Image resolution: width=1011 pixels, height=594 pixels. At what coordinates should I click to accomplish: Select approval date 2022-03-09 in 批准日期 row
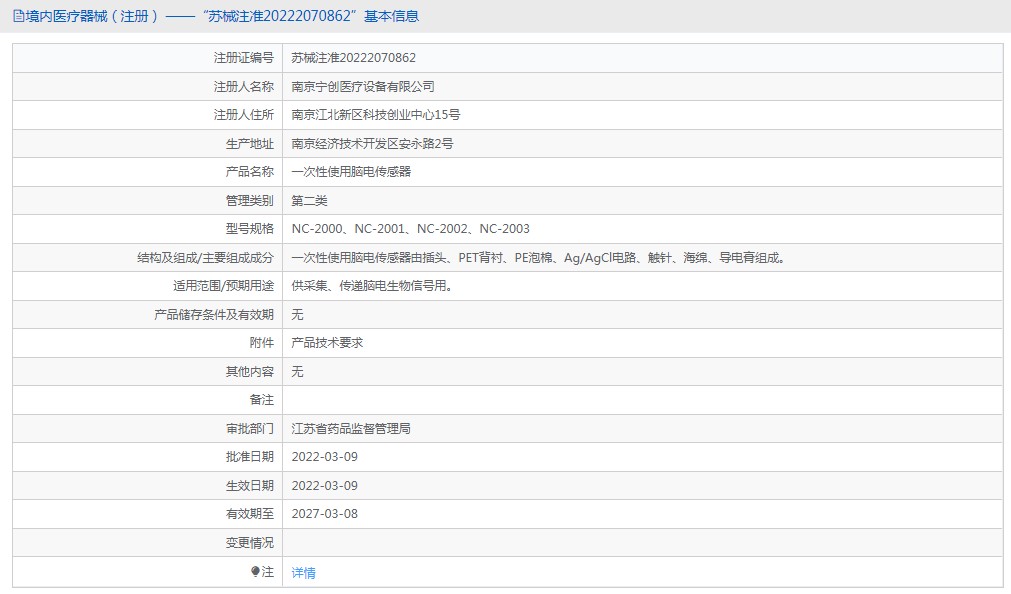324,457
